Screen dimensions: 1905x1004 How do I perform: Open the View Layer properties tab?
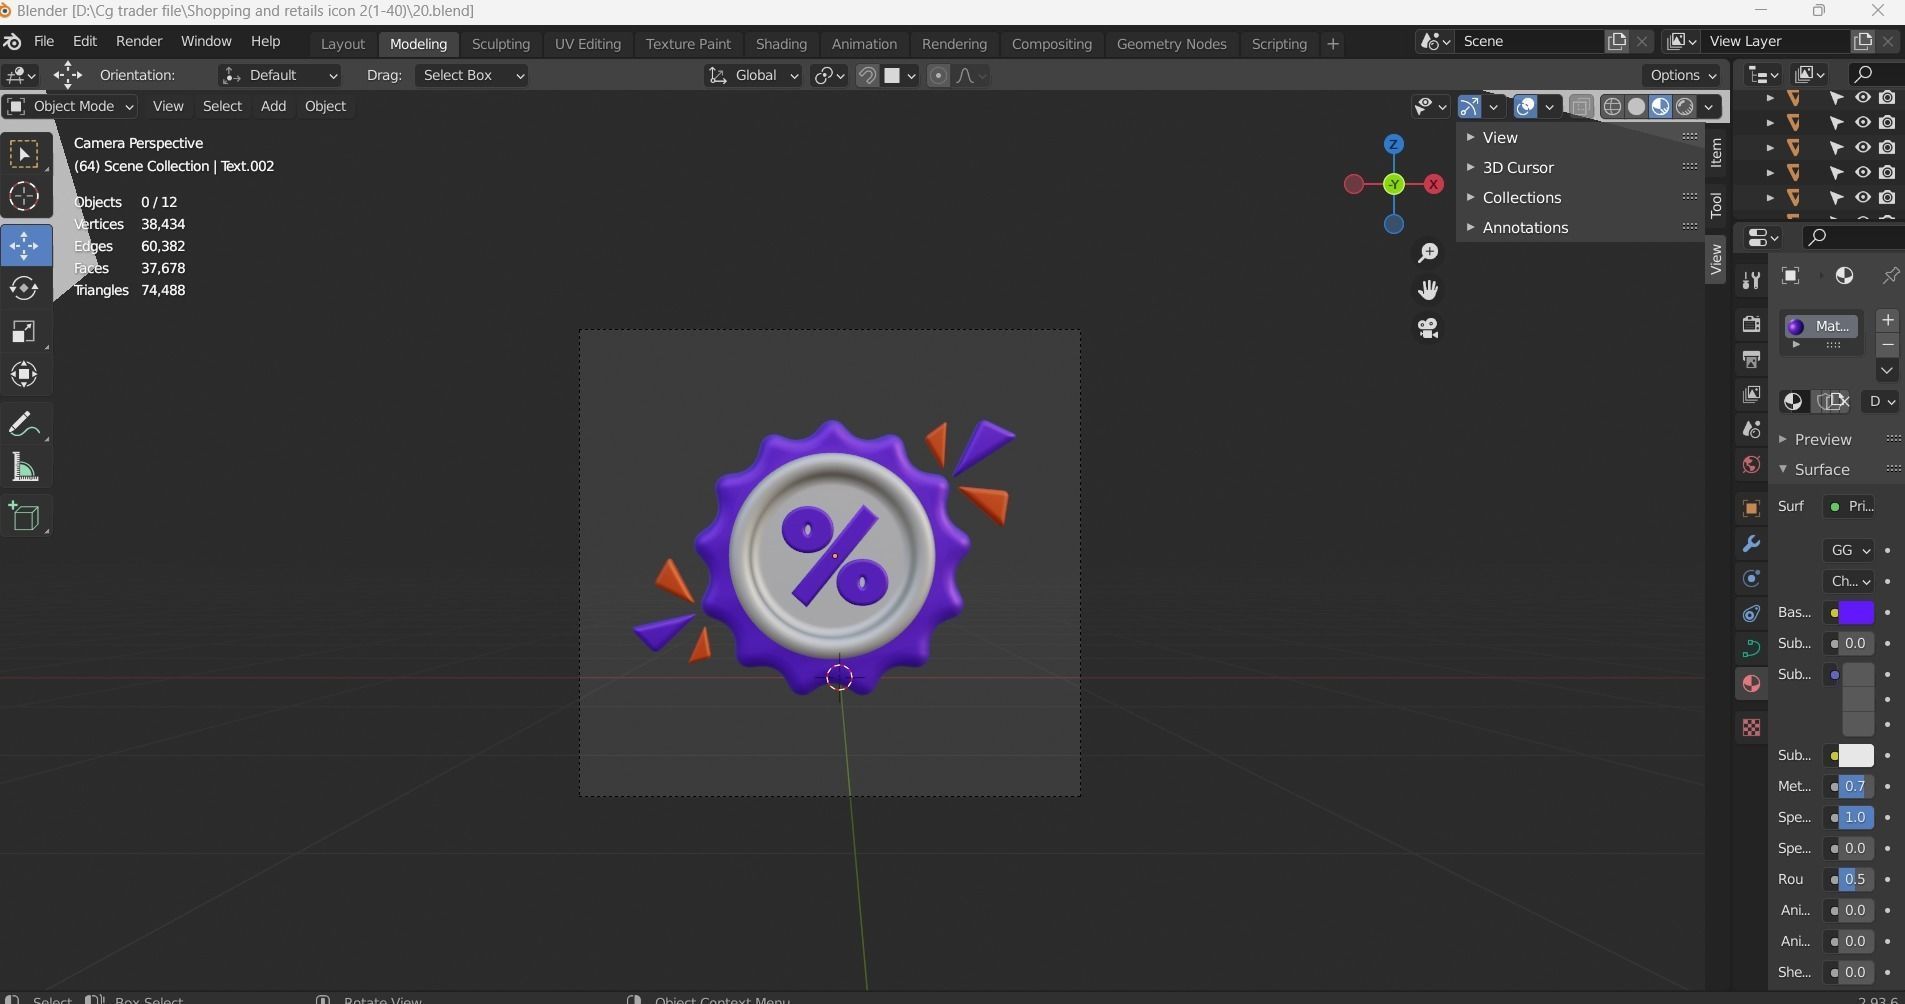pos(1751,394)
